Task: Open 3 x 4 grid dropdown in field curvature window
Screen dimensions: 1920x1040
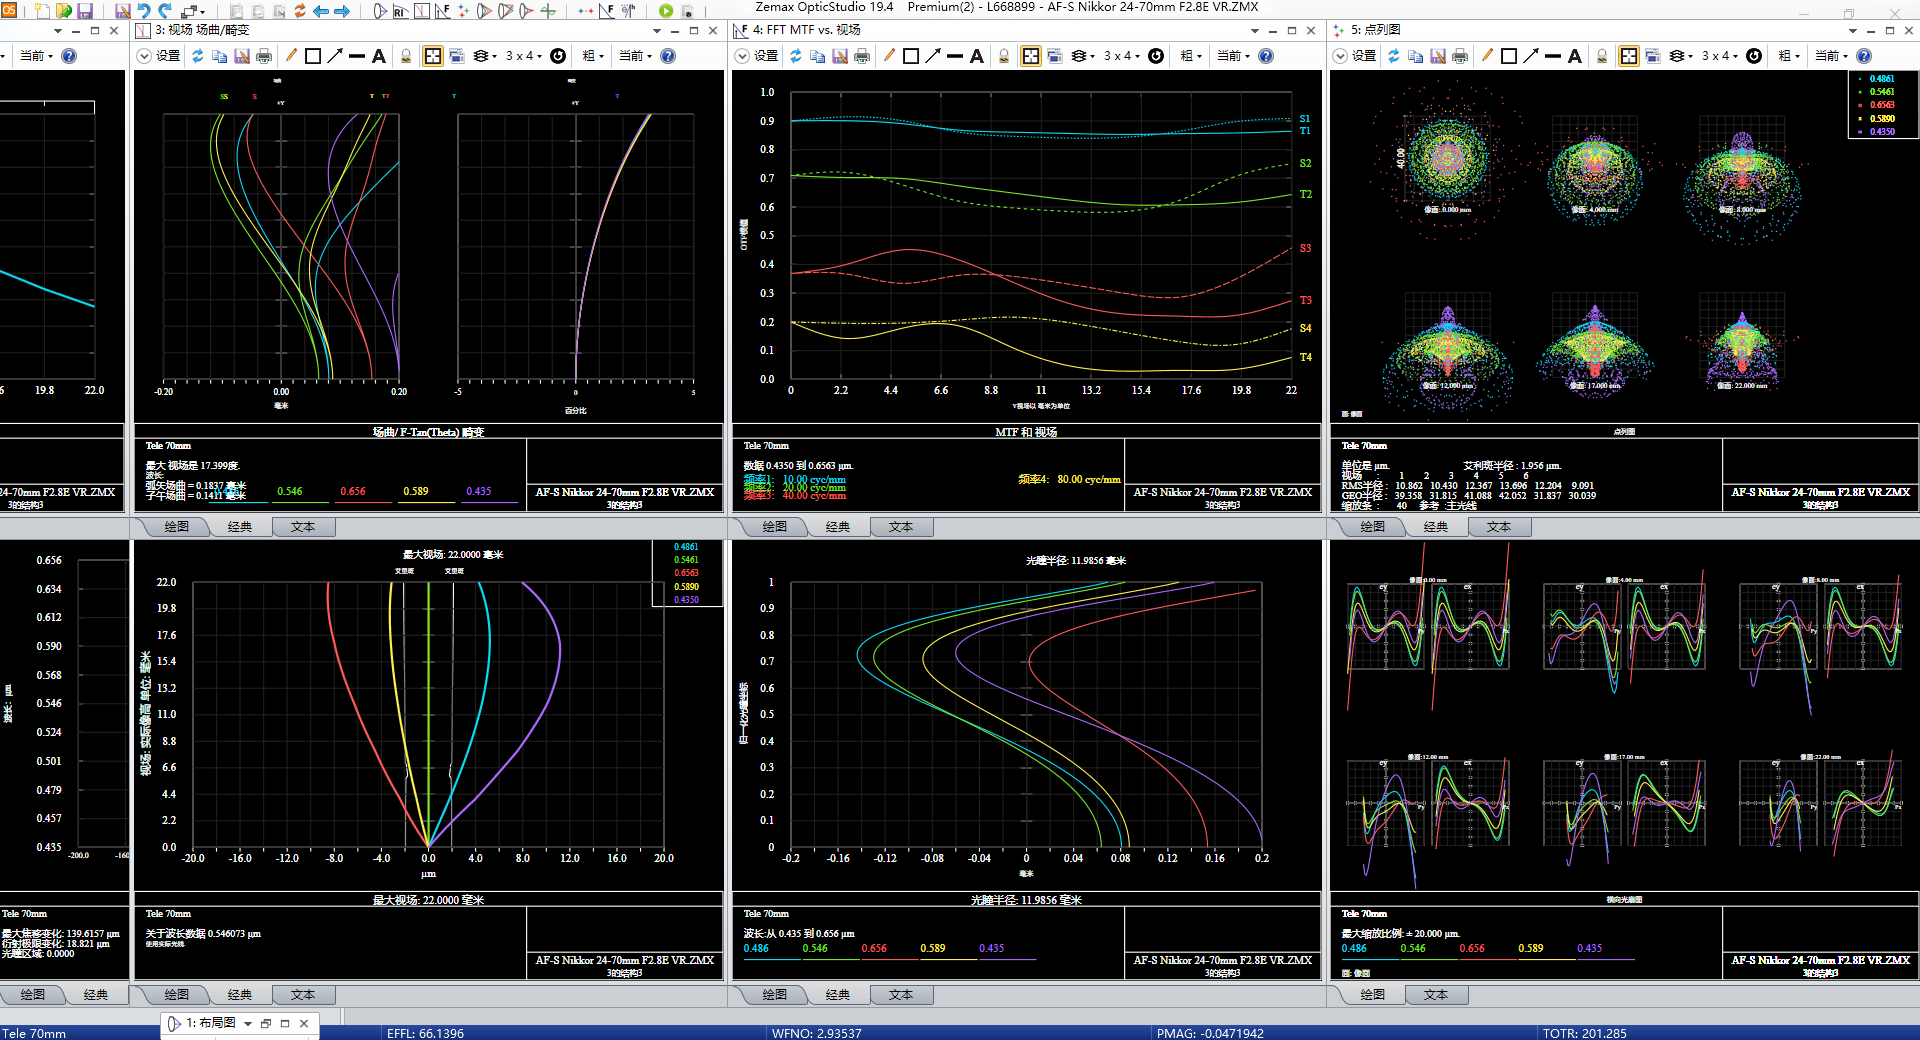Action: tap(524, 56)
